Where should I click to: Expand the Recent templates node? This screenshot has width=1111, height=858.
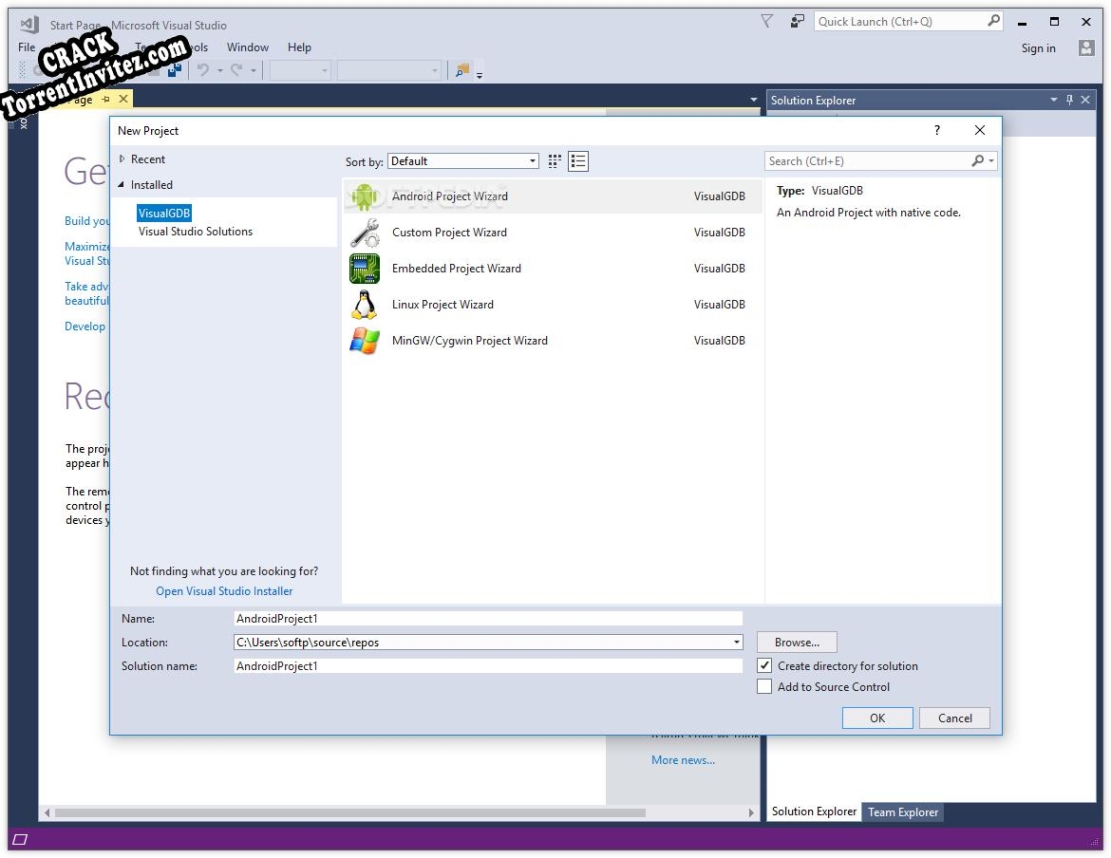point(122,159)
